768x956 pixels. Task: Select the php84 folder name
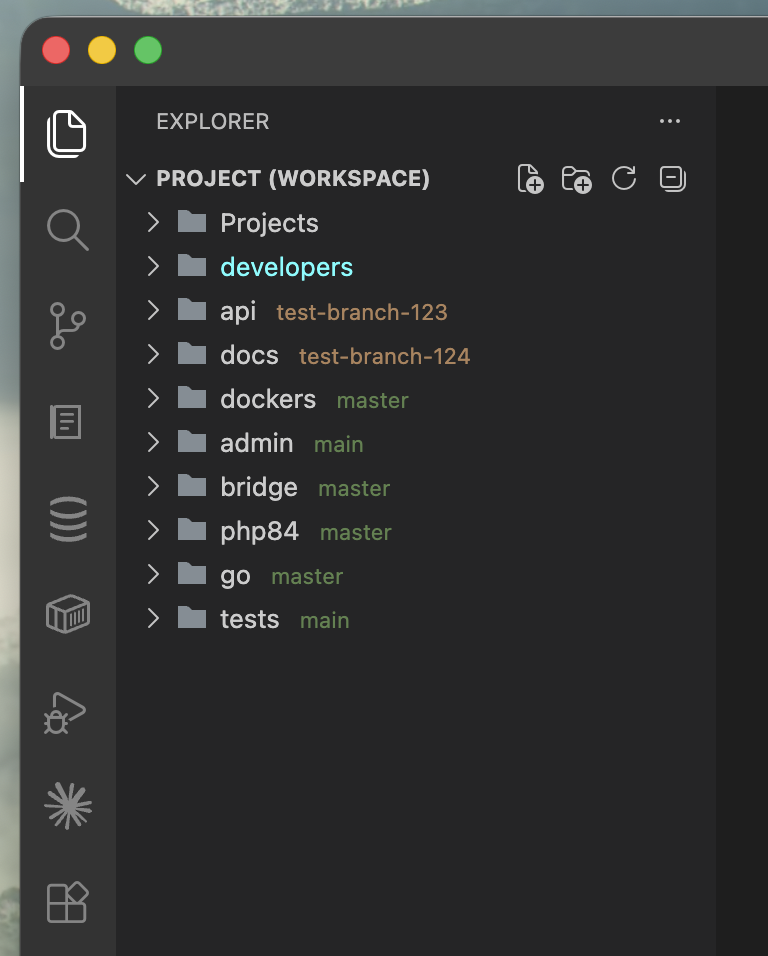(x=260, y=532)
